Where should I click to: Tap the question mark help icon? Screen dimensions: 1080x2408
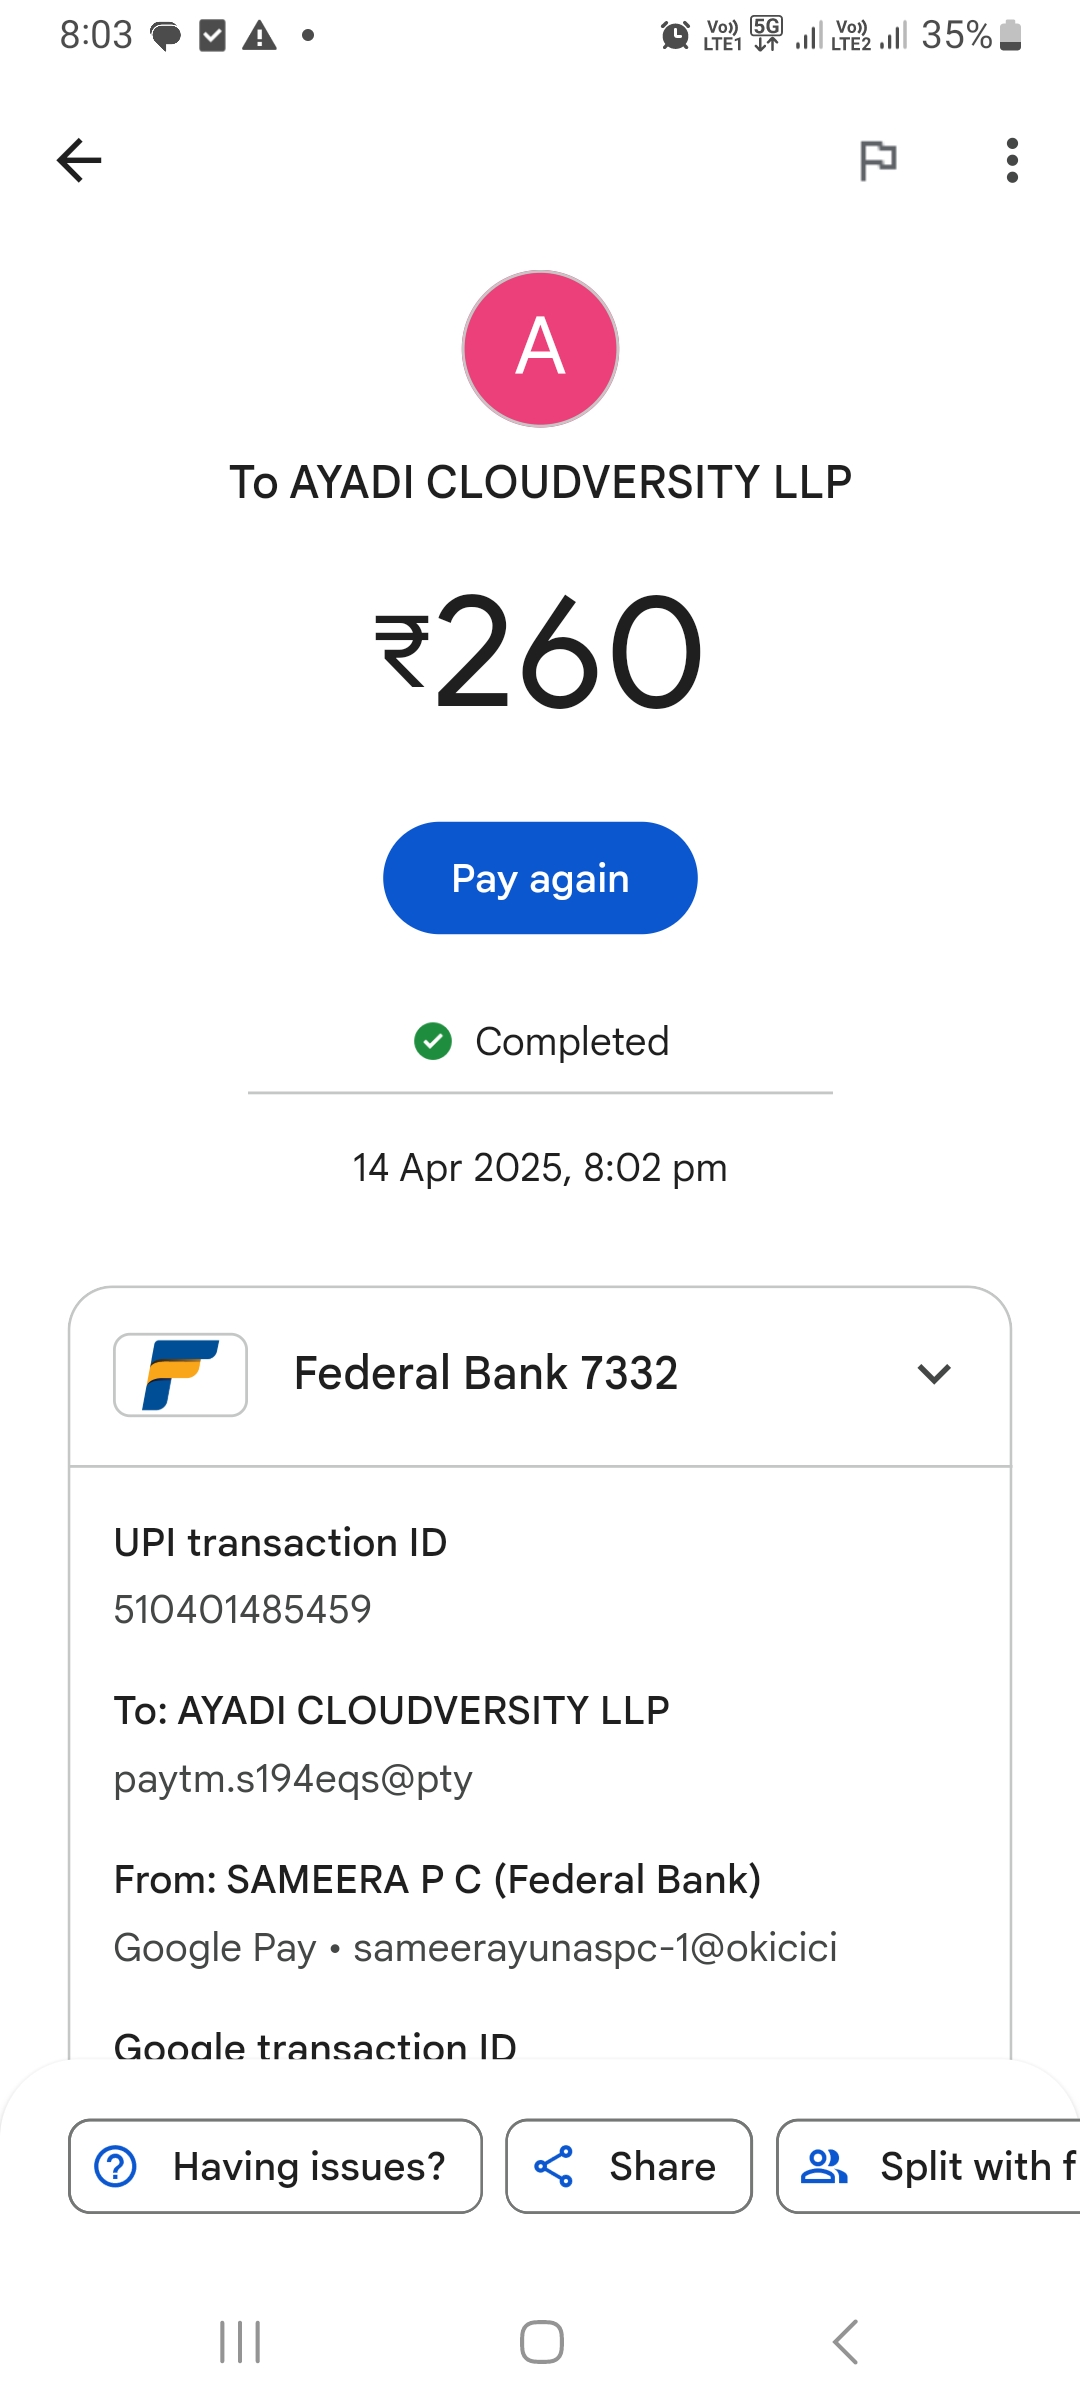click(x=116, y=2166)
